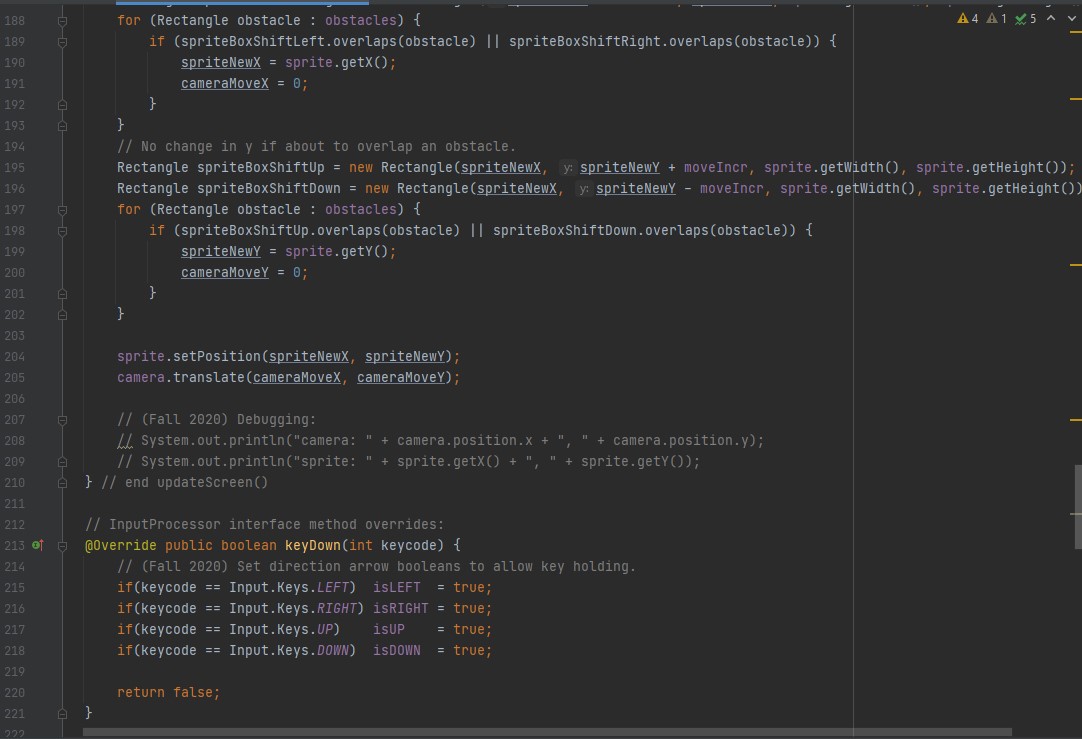Image resolution: width=1082 pixels, height=739 pixels.
Task: Select the previous-problem up chevron icon
Action: (1049, 18)
